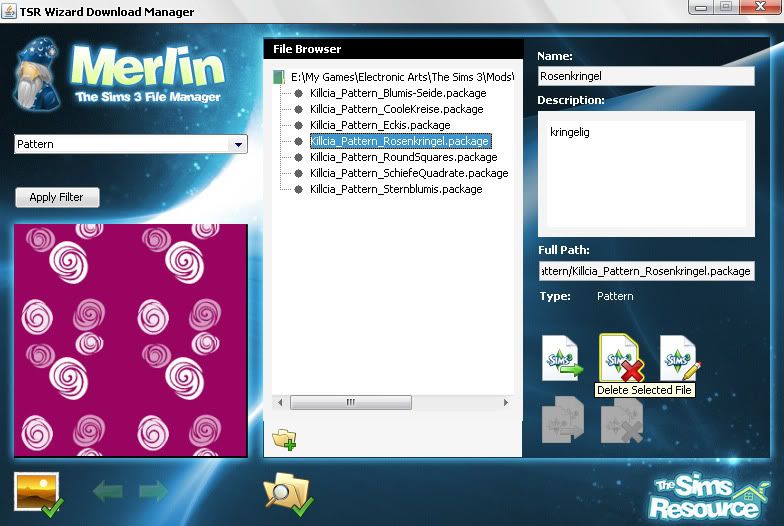Select Killcia_Pattern_SchiefeQuadrate.package
Image resolution: width=784 pixels, height=526 pixels.
tap(409, 173)
